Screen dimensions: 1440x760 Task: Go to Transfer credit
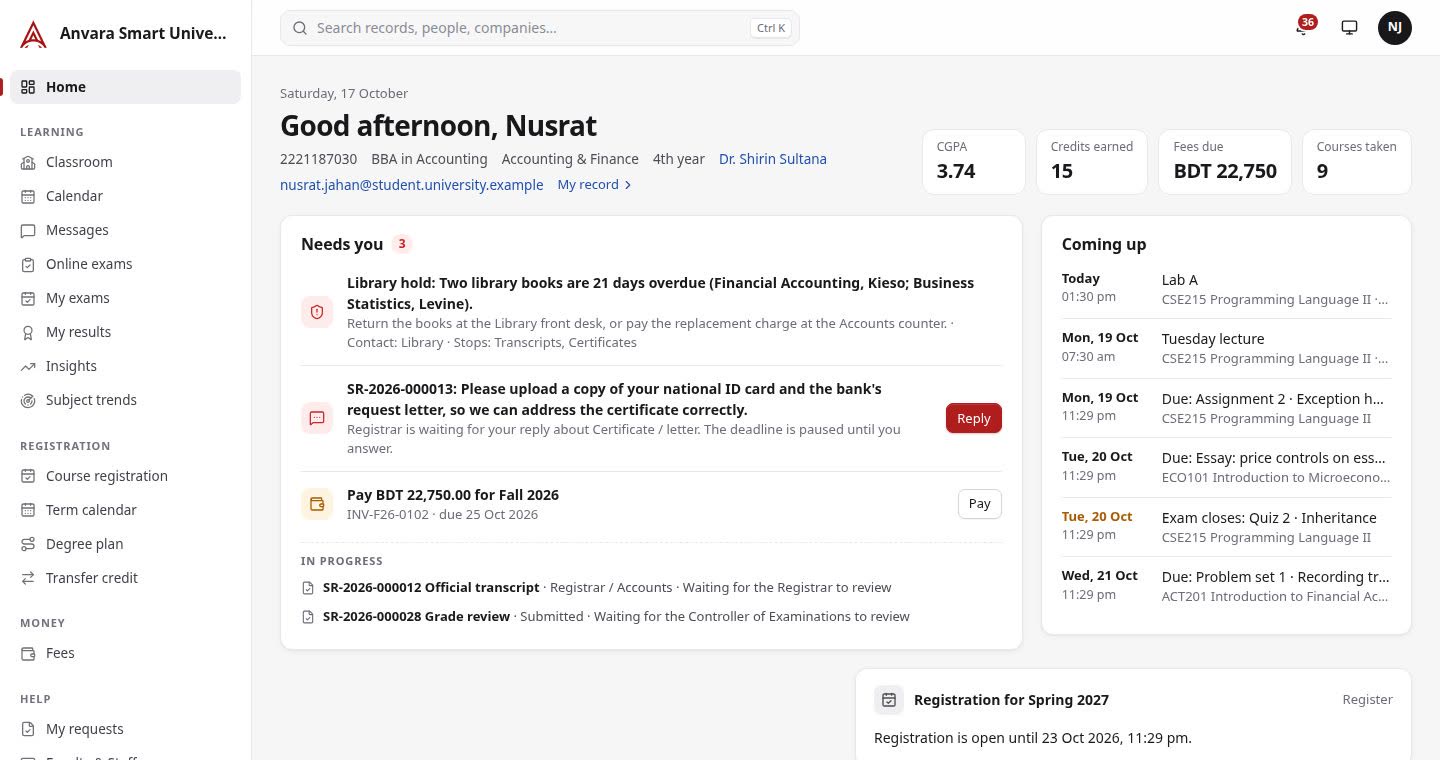click(126, 578)
